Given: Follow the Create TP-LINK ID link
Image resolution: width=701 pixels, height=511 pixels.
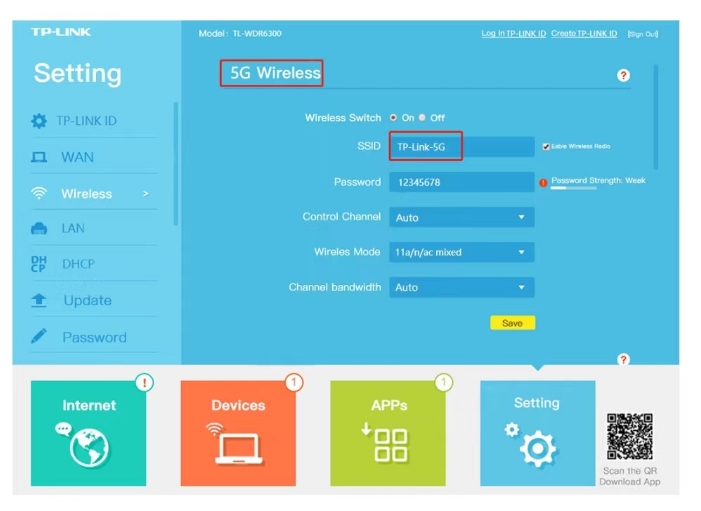Looking at the screenshot, I should pyautogui.click(x=584, y=34).
